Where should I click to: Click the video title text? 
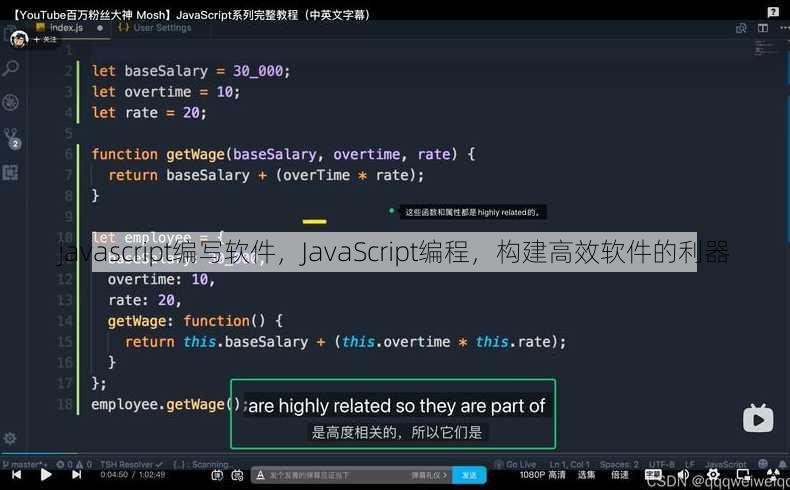click(190, 15)
